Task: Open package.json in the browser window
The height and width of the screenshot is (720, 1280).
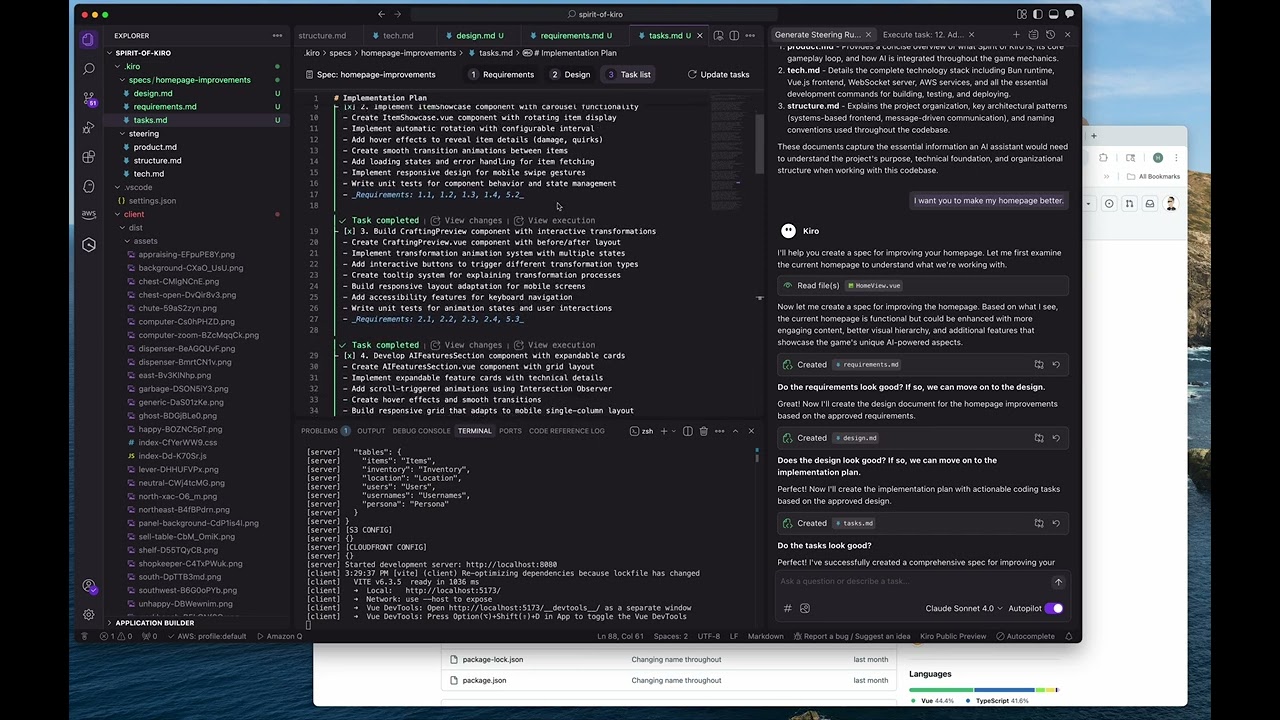Action: [x=484, y=681]
